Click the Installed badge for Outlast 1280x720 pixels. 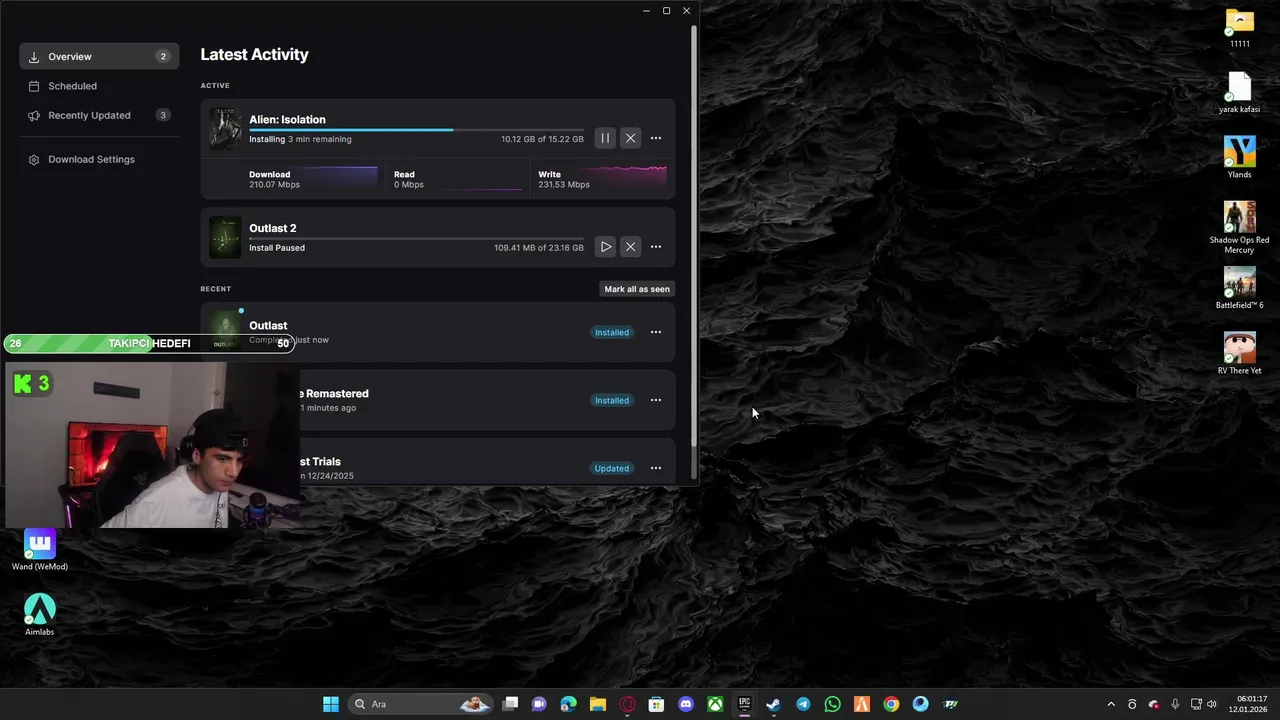tap(612, 332)
